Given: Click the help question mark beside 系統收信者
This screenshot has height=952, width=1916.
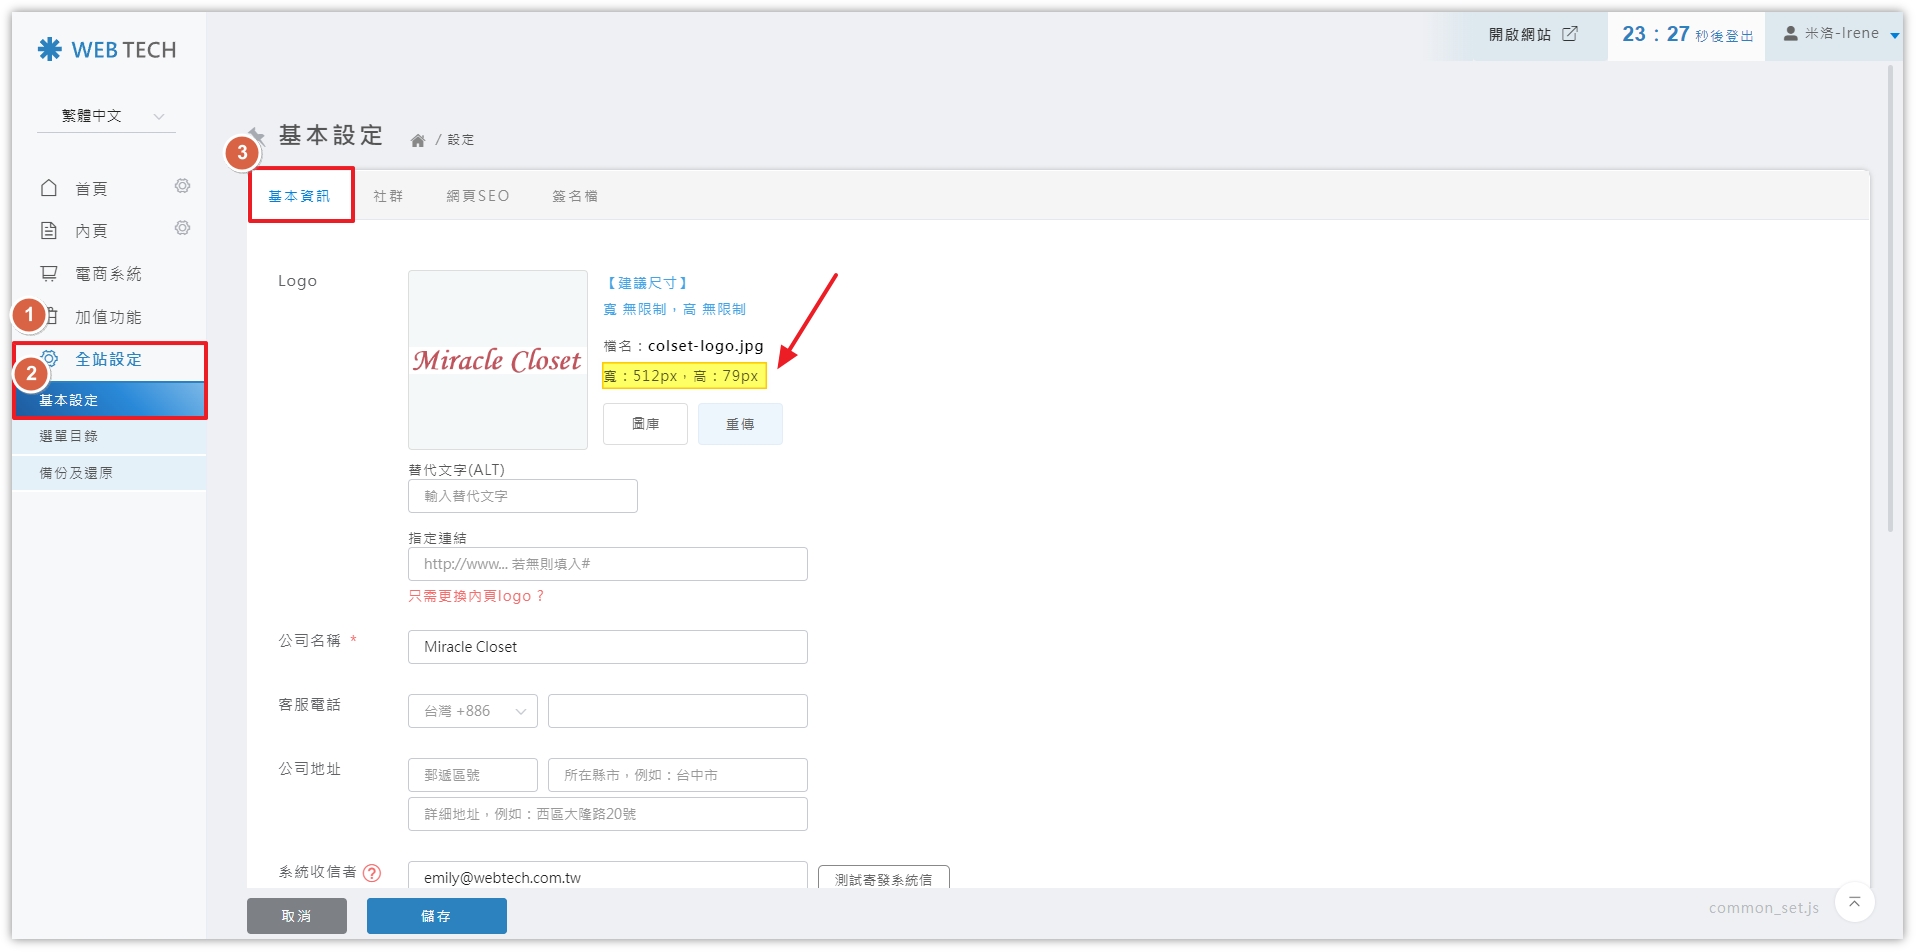Looking at the screenshot, I should pos(372,873).
